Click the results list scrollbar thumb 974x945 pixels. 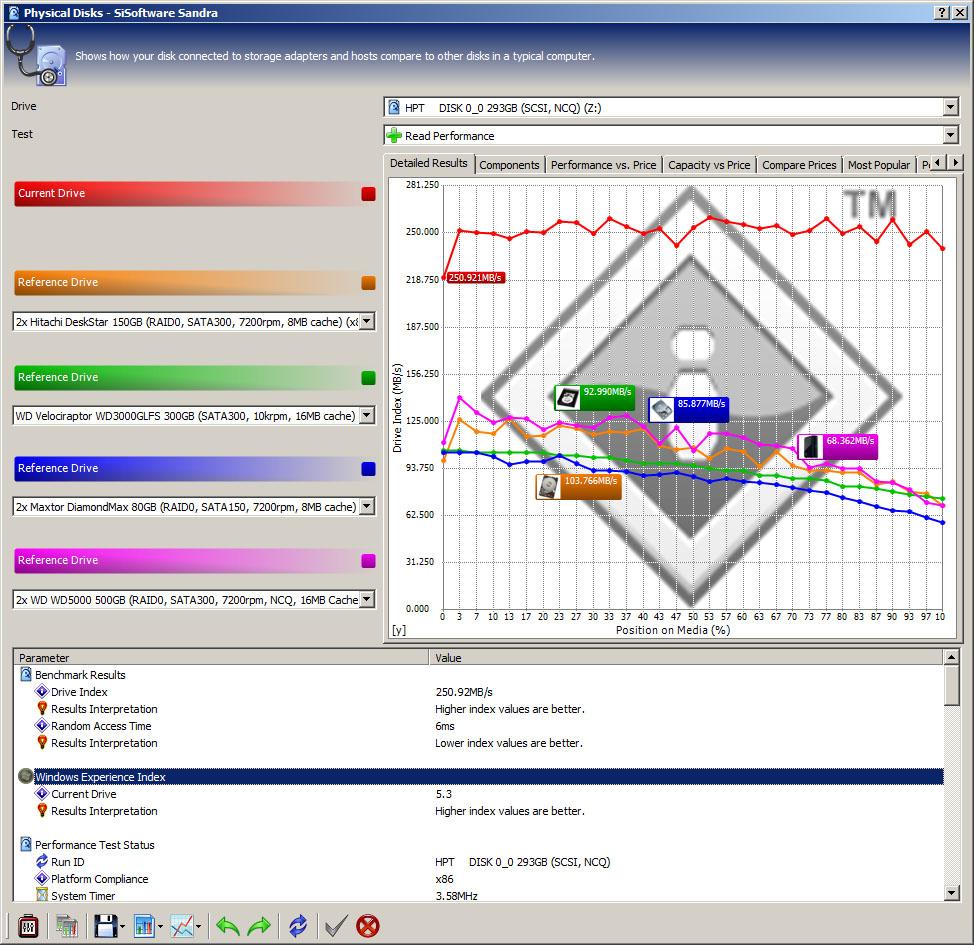pyautogui.click(x=951, y=685)
